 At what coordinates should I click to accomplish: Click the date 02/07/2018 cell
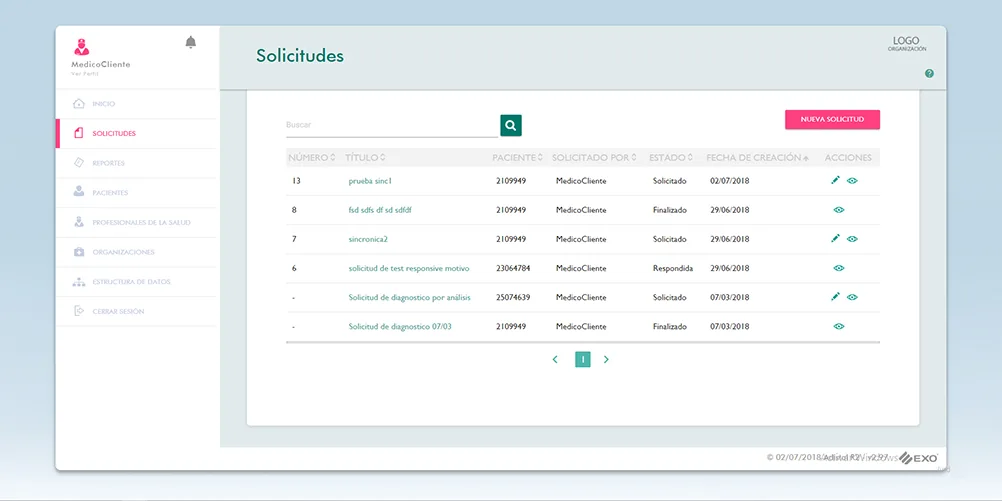pos(730,181)
